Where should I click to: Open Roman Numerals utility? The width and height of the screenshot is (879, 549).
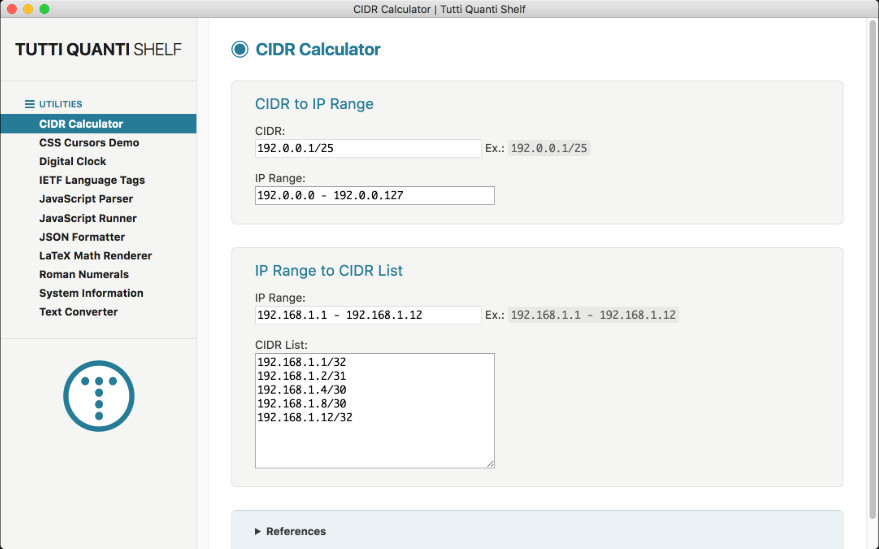pos(84,274)
